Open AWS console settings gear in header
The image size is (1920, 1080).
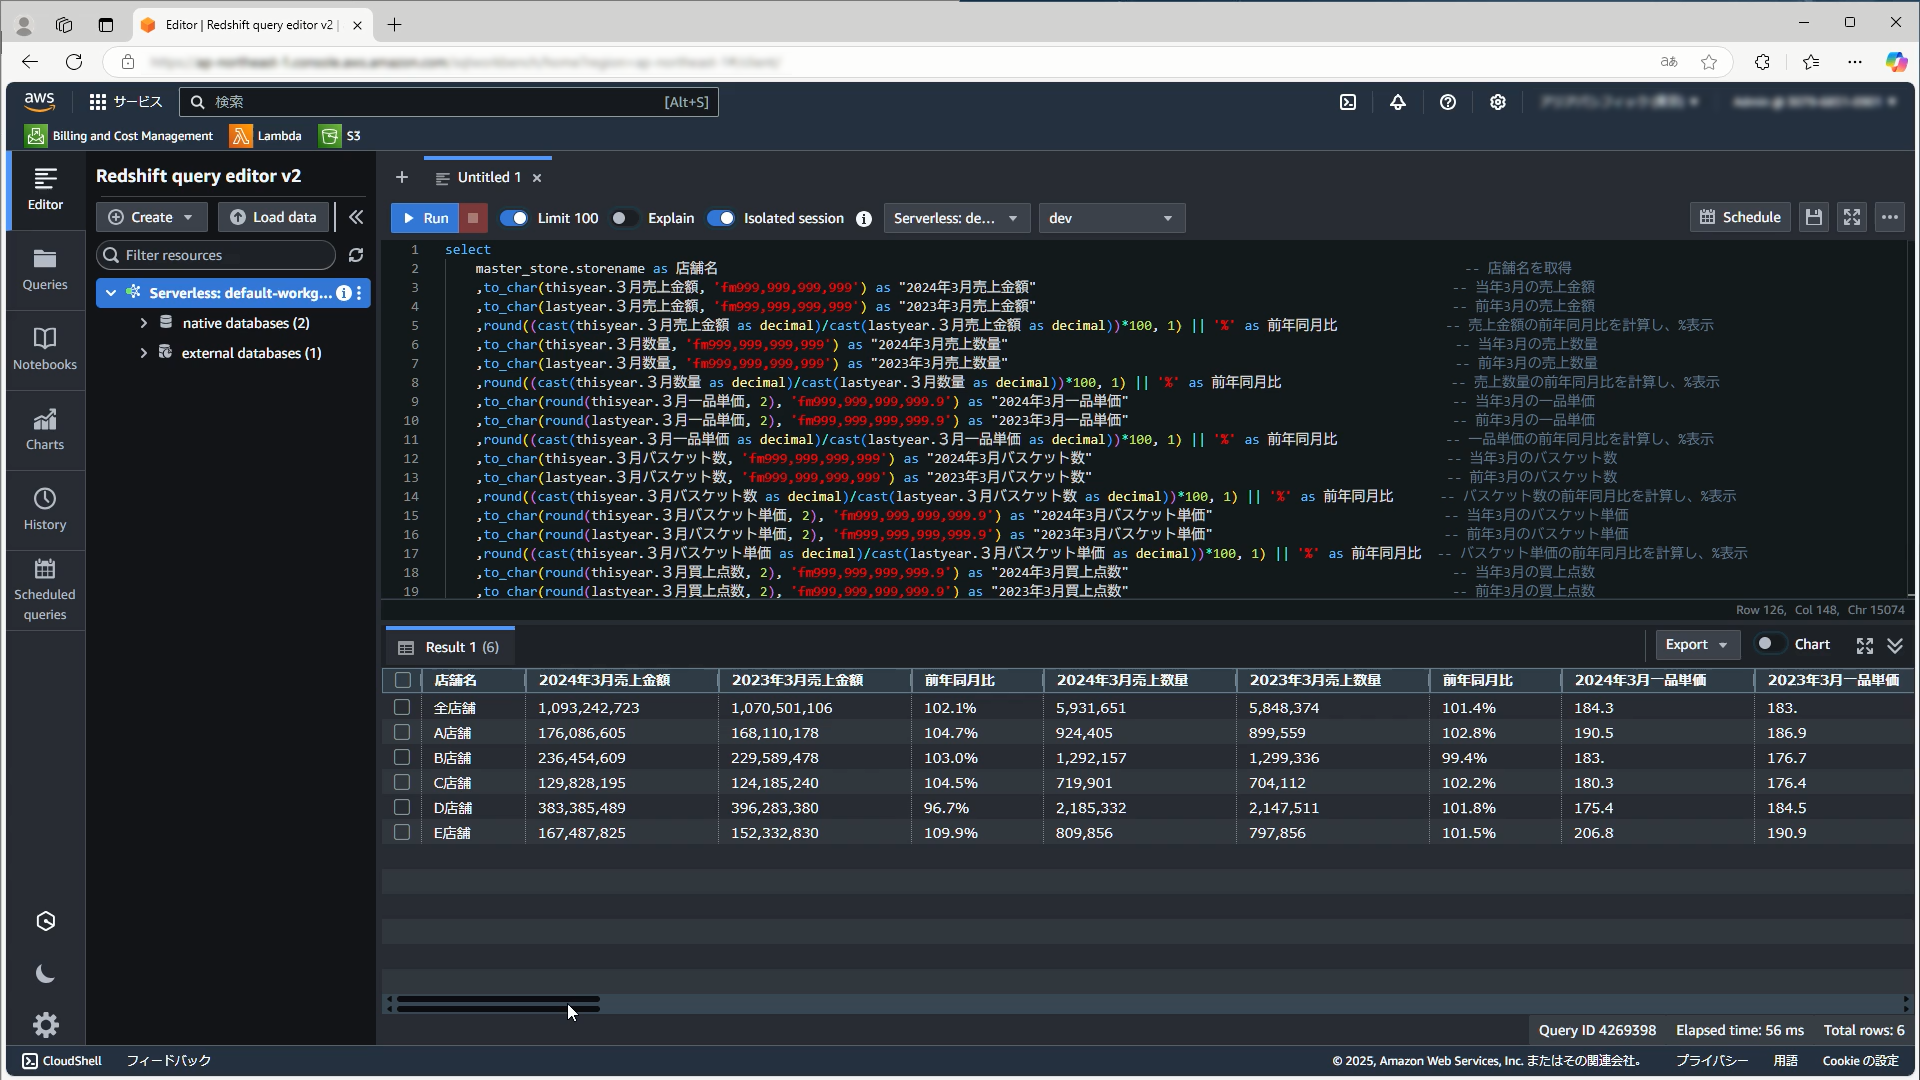(x=1498, y=102)
